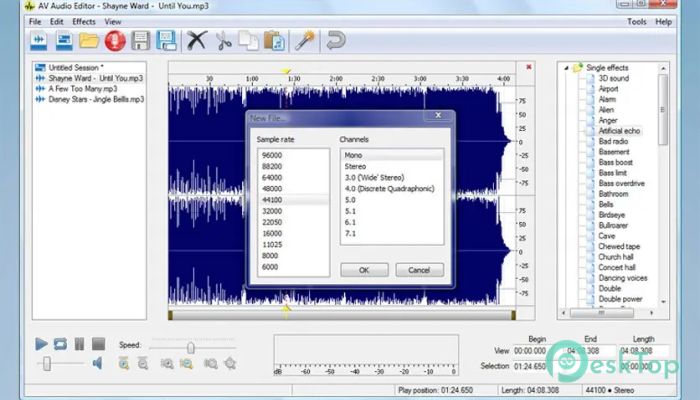The width and height of the screenshot is (700, 400).
Task: Click the Speed slider handle
Action: point(191,347)
